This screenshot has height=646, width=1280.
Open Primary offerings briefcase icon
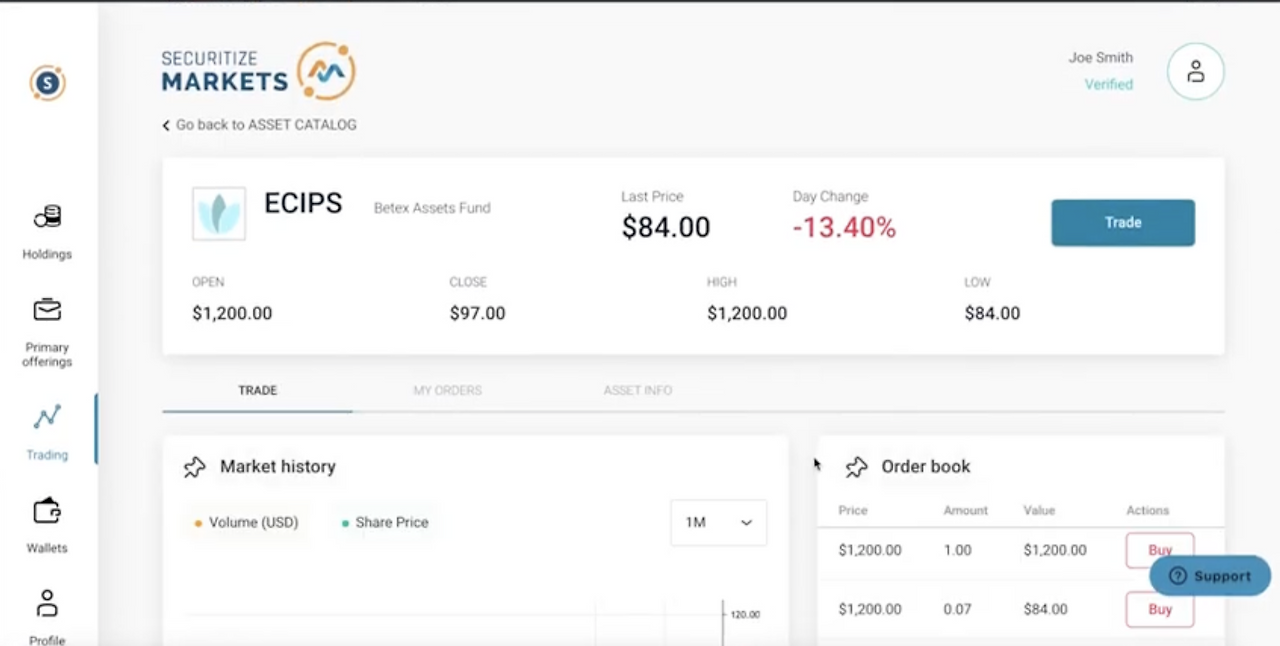pyautogui.click(x=47, y=310)
